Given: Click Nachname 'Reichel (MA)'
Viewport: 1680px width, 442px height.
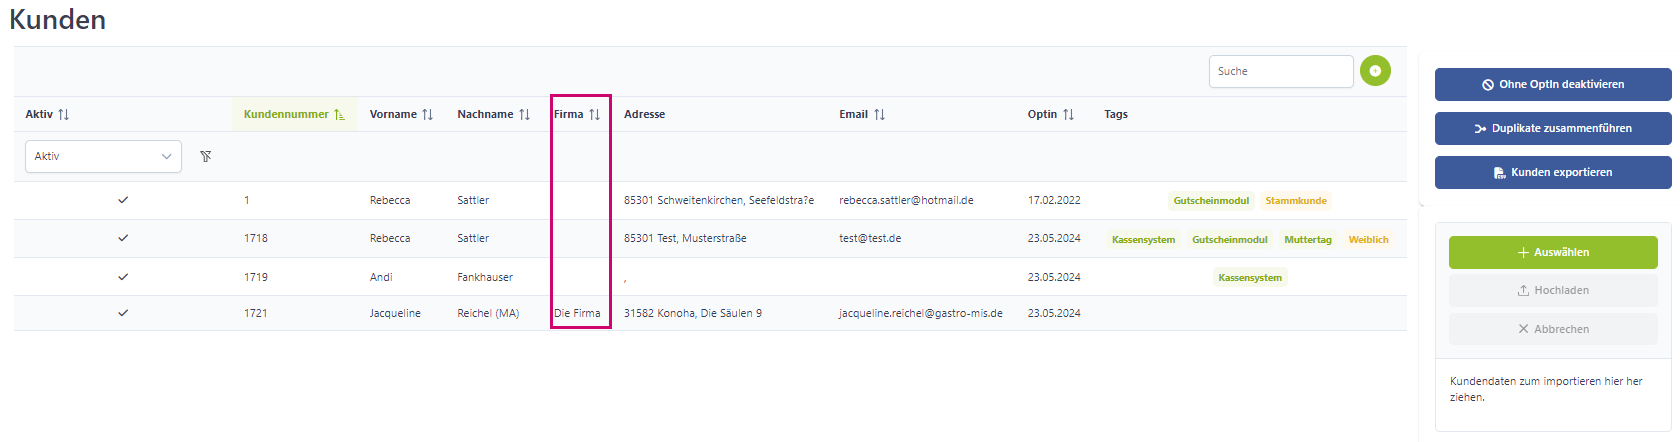Looking at the screenshot, I should 488,313.
